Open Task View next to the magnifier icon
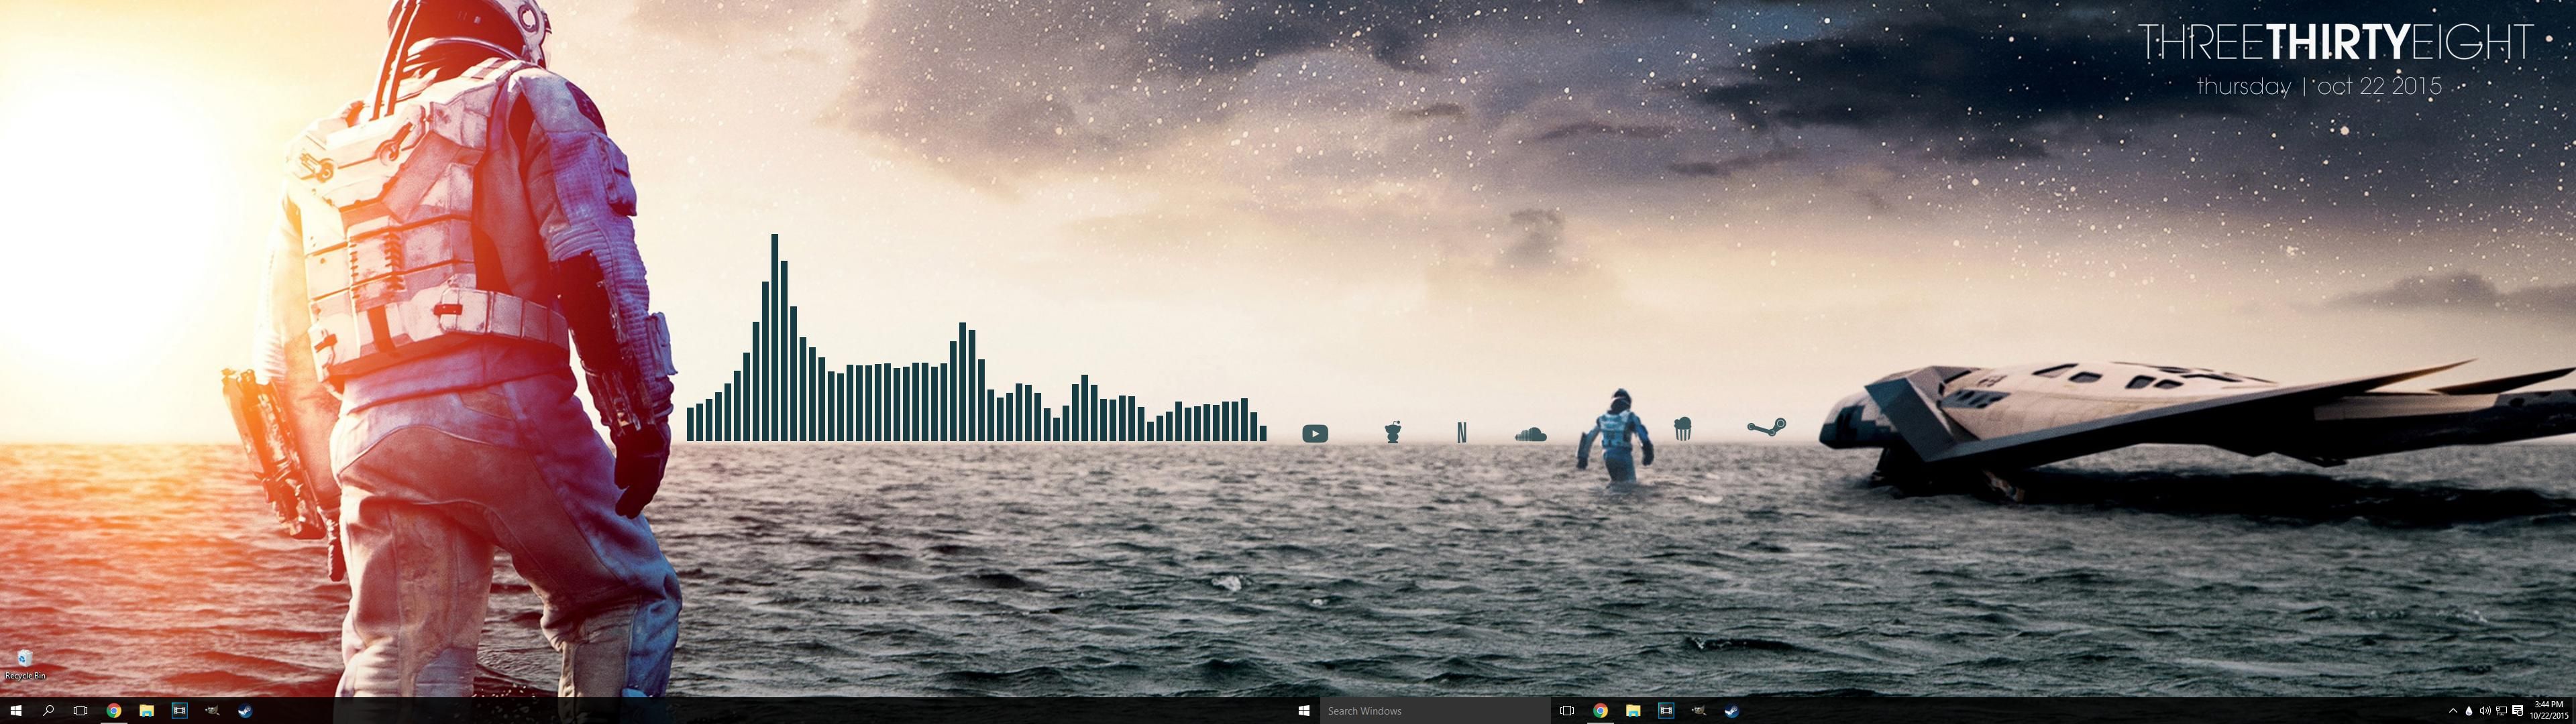The image size is (2576, 724). pos(81,711)
